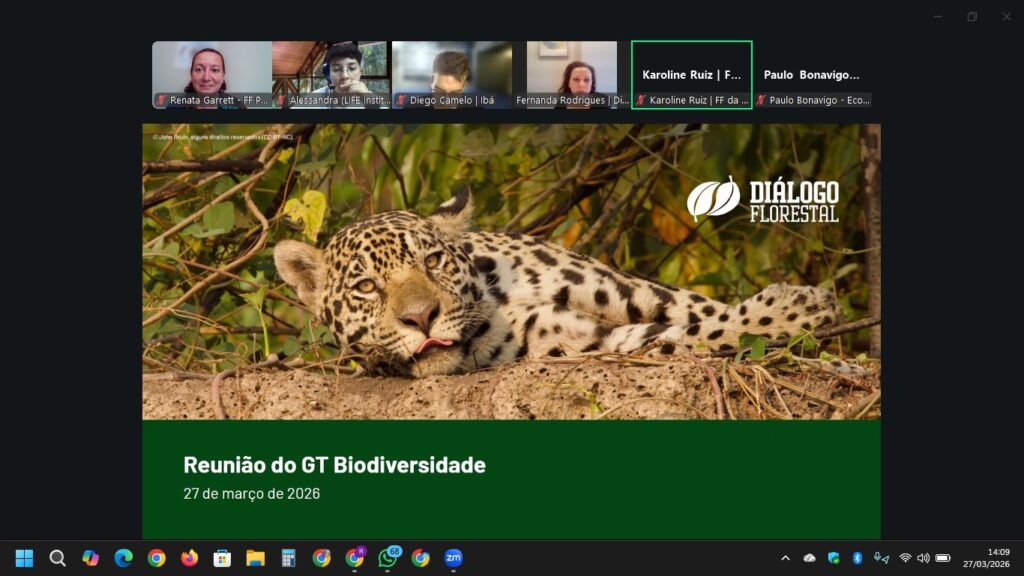The width and height of the screenshot is (1024, 576).
Task: Open File Explorer folder icon
Action: pyautogui.click(x=255, y=558)
